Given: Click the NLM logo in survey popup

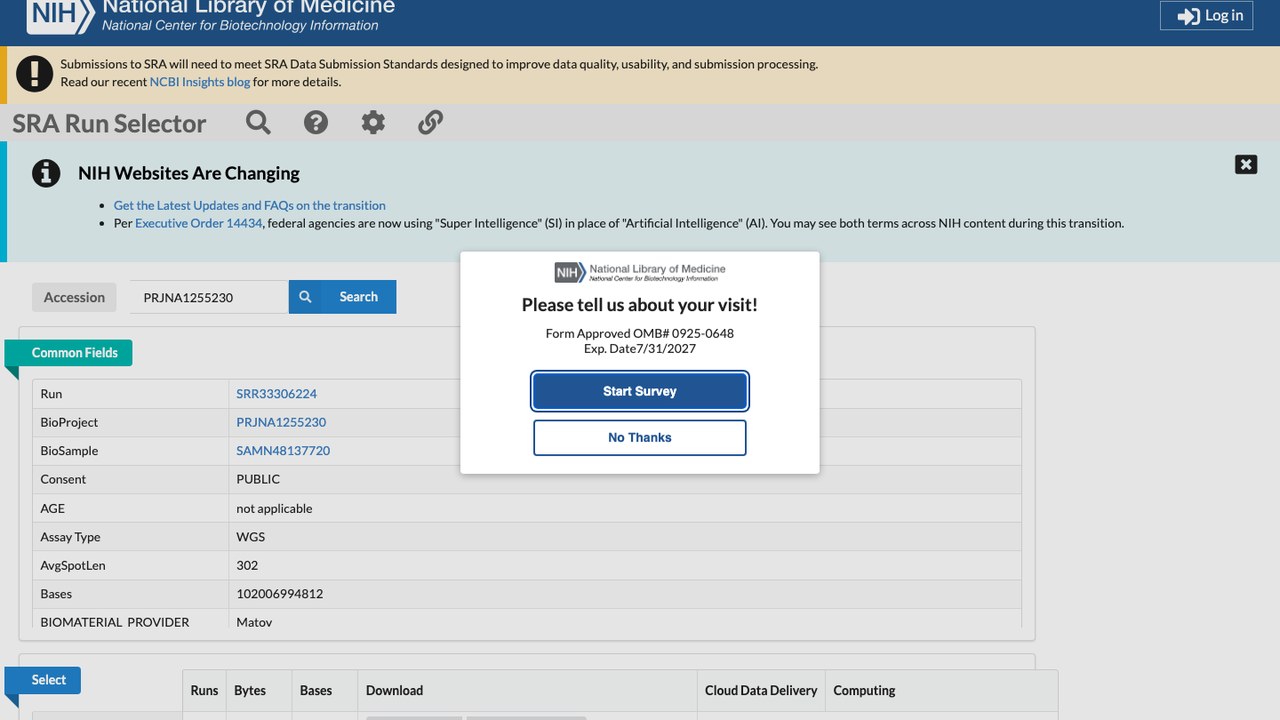Looking at the screenshot, I should point(640,272).
